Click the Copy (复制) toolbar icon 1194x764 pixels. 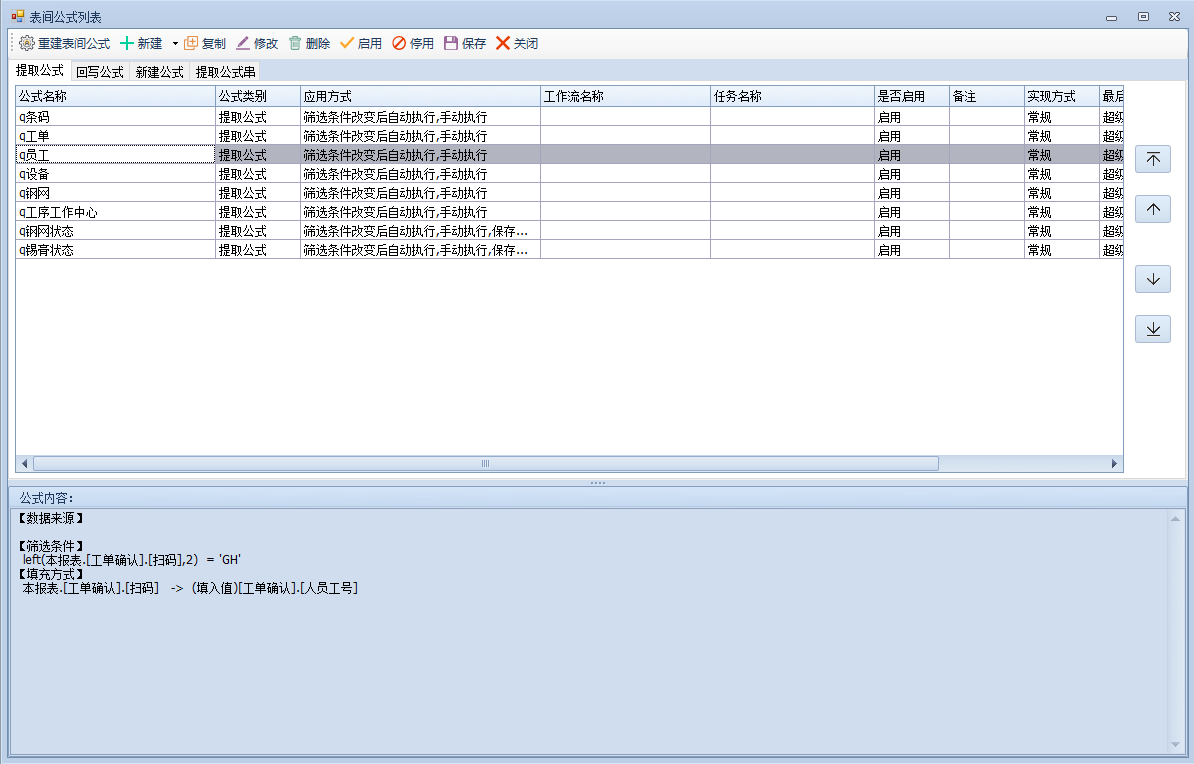[x=191, y=44]
